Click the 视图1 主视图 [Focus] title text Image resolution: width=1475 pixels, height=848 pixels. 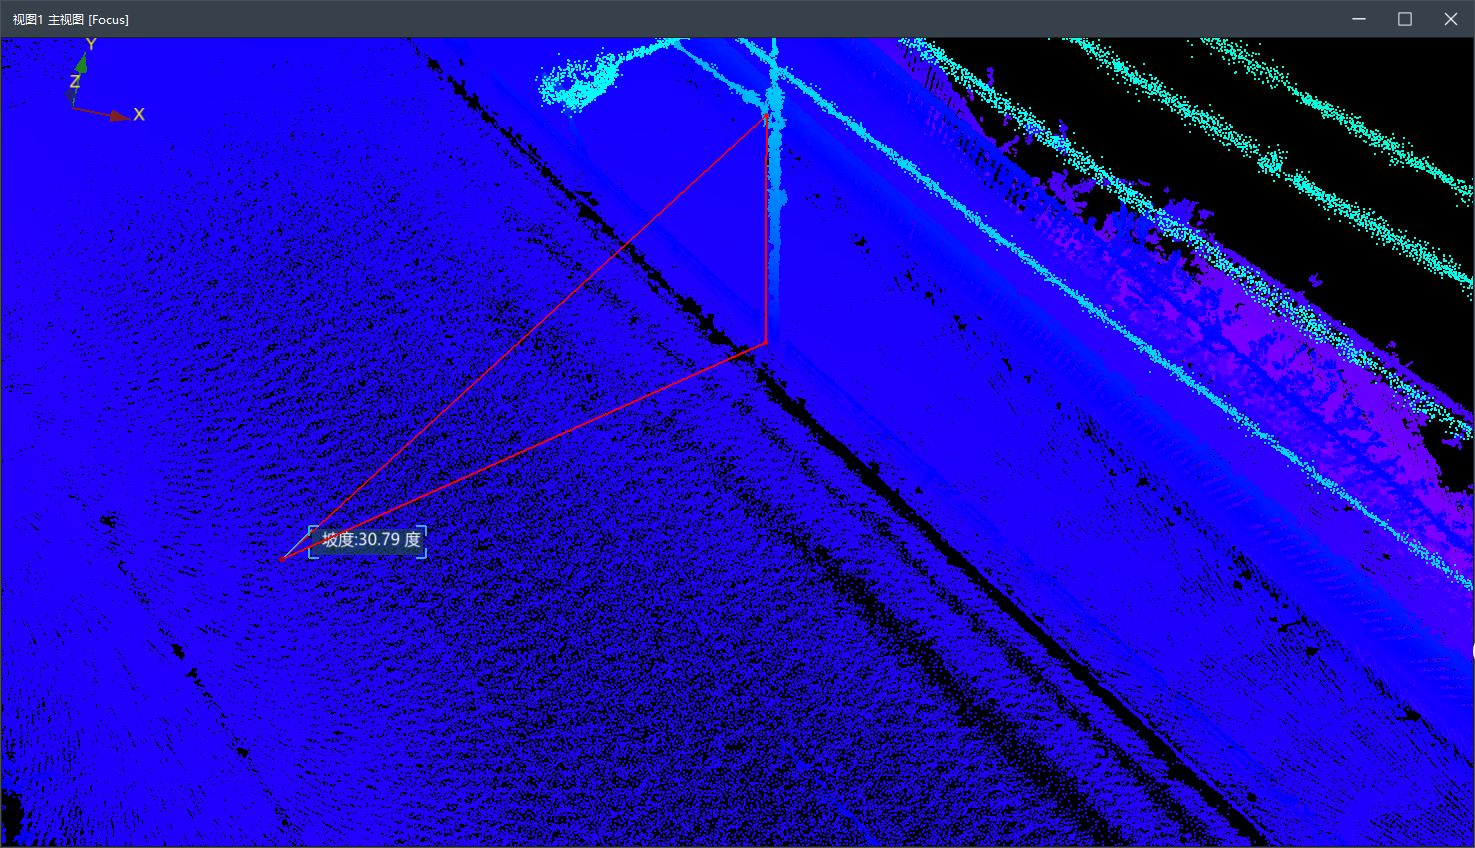70,19
